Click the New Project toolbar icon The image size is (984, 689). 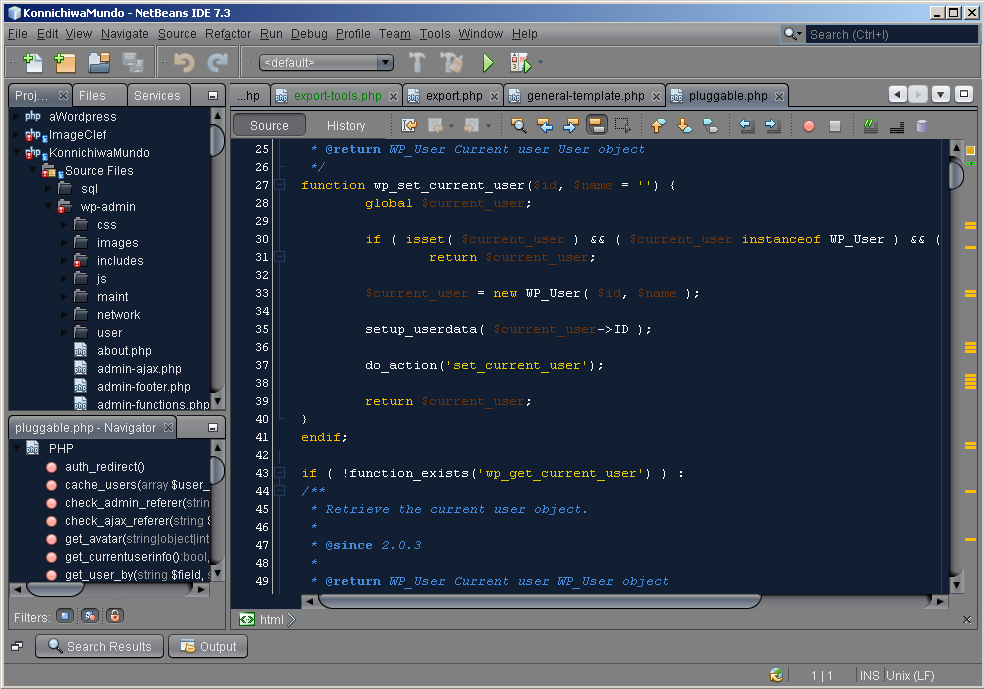tap(65, 62)
